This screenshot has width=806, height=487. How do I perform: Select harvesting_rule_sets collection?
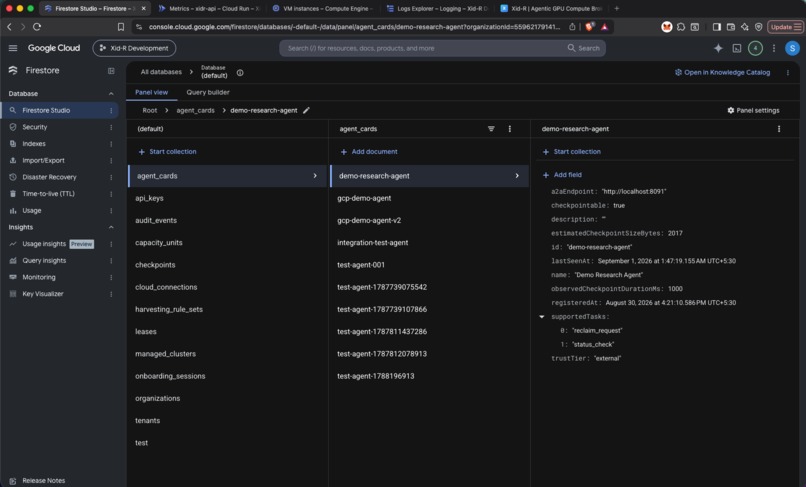(227, 309)
